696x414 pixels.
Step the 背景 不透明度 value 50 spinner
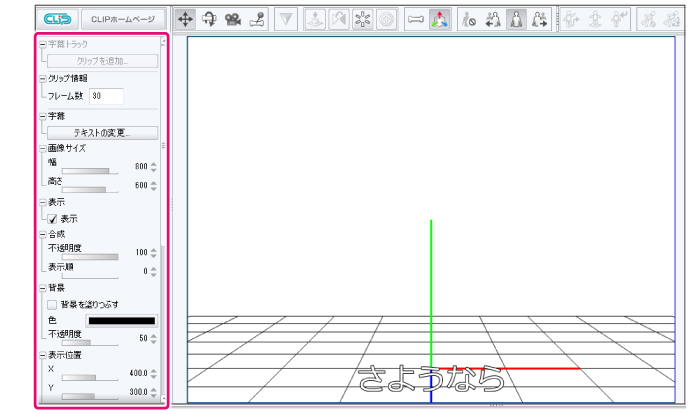154,339
